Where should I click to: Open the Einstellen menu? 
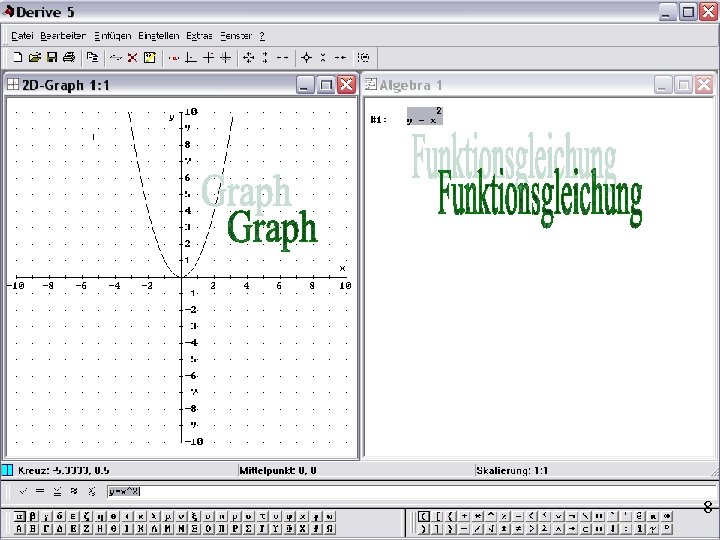click(158, 35)
